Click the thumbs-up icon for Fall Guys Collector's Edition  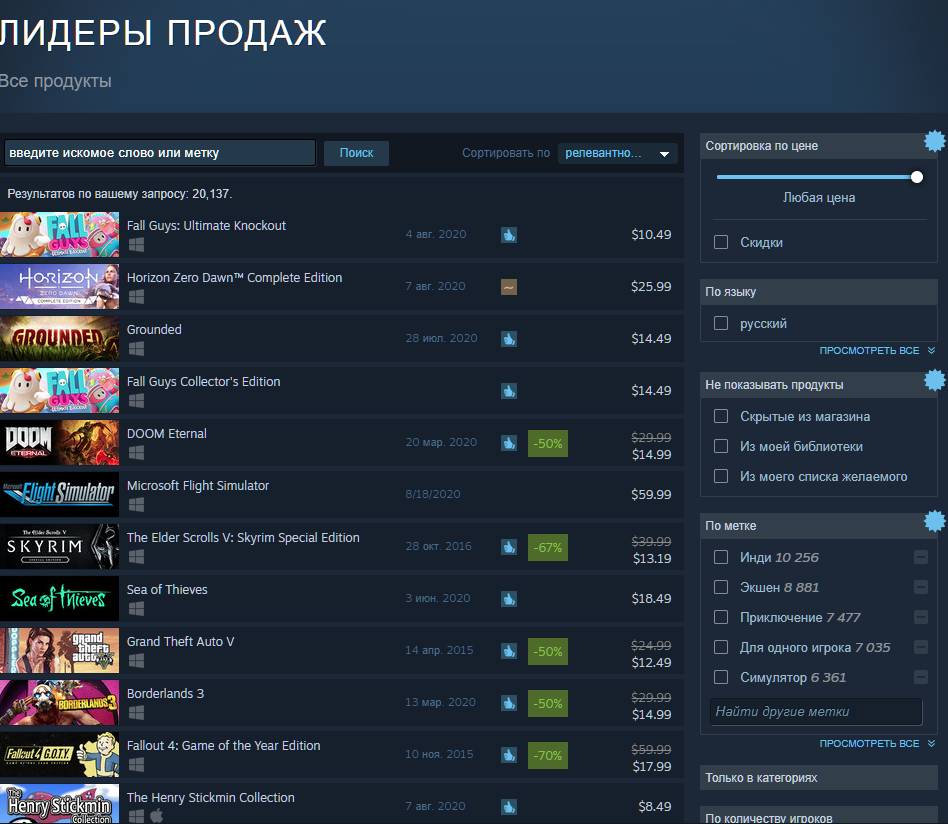509,391
